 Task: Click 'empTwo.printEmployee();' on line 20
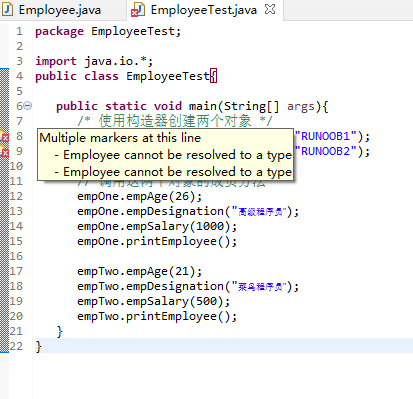pos(157,316)
